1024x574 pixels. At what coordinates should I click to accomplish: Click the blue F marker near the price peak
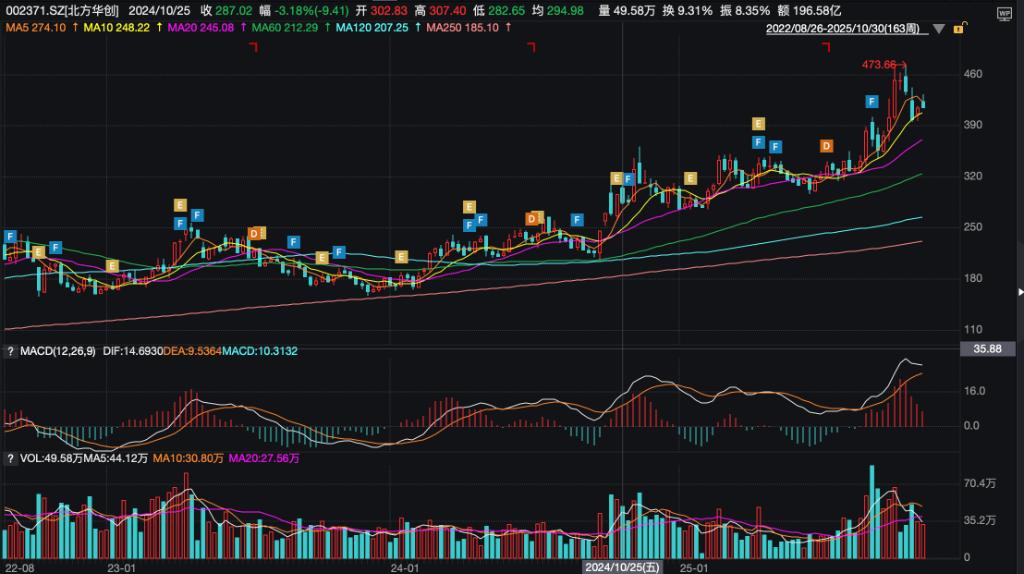pyautogui.click(x=872, y=102)
